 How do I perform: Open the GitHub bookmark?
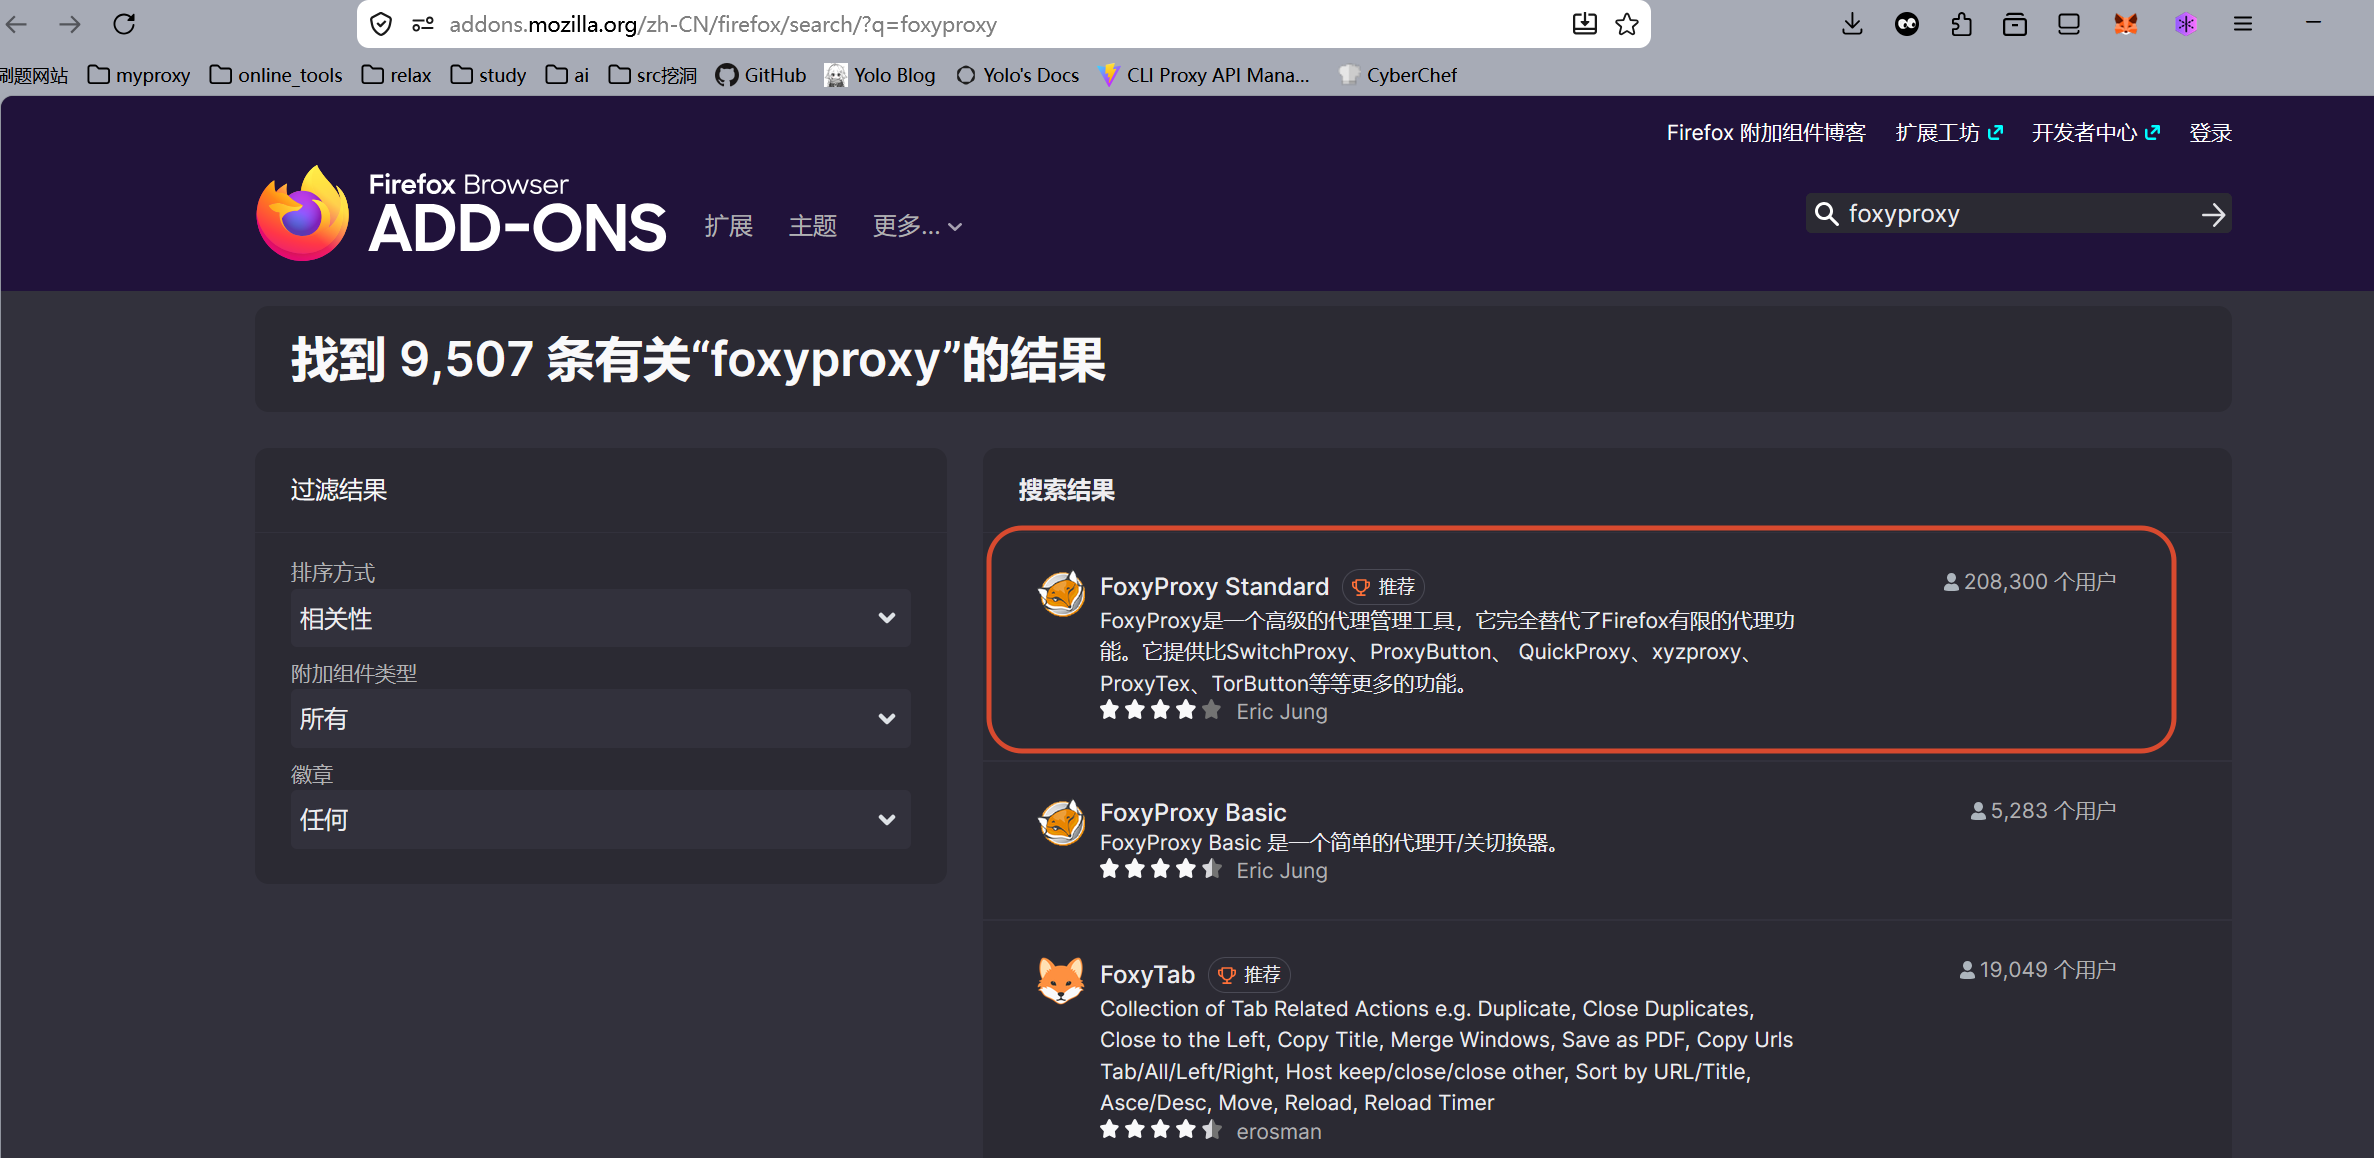[x=761, y=75]
